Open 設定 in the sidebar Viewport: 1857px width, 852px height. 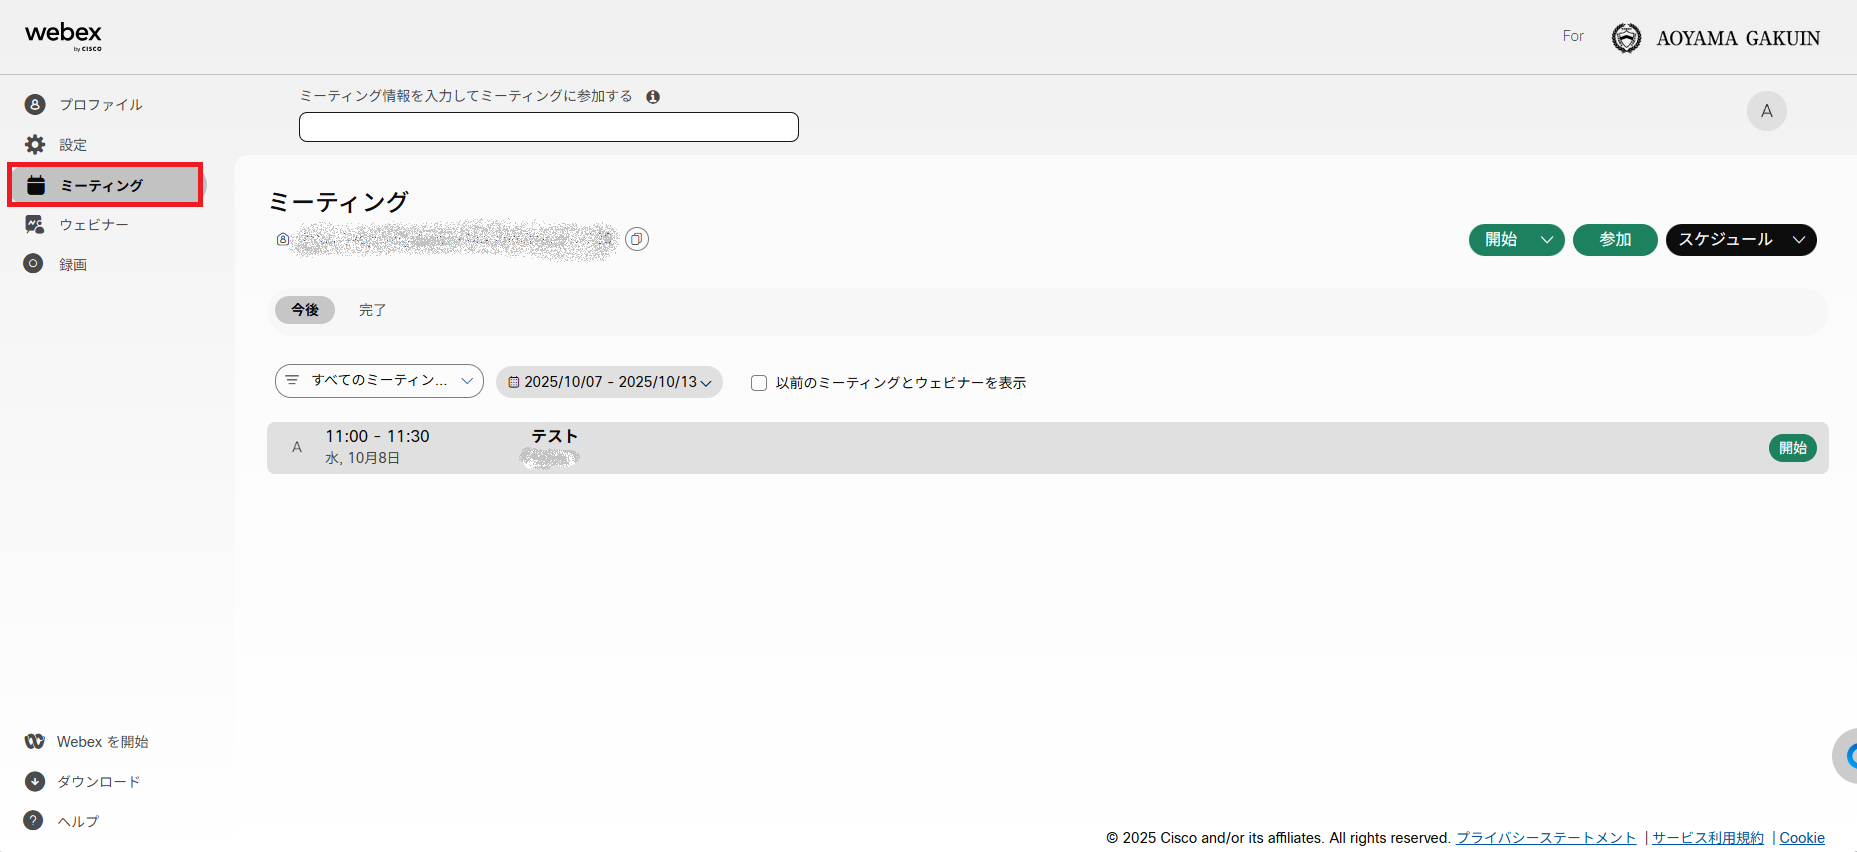(x=57, y=145)
